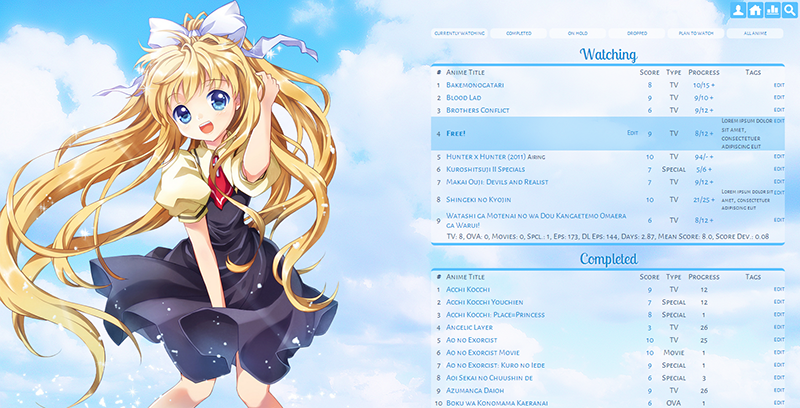The height and width of the screenshot is (408, 800).
Task: Open the Angelic Layer anime link
Action: coord(469,327)
